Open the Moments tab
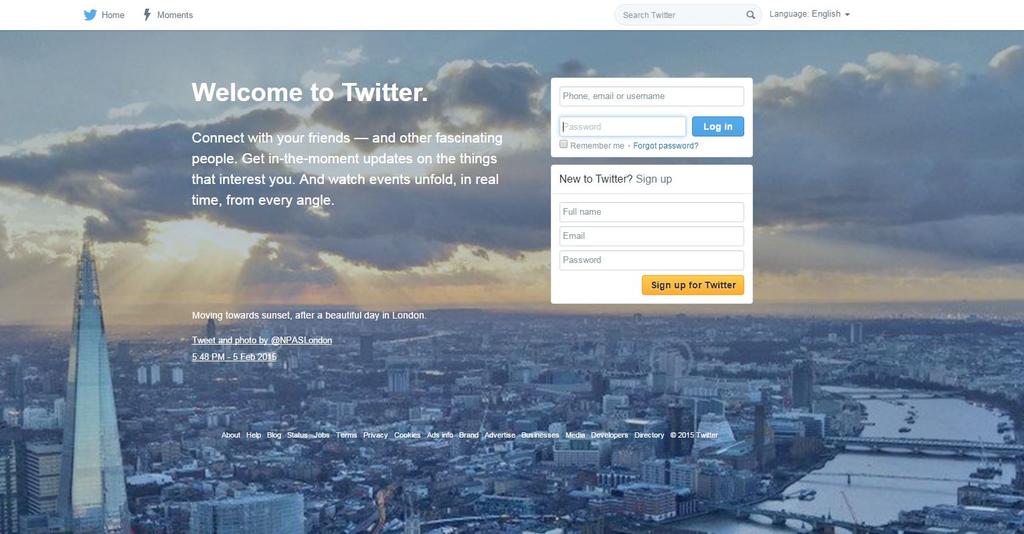 coord(168,14)
